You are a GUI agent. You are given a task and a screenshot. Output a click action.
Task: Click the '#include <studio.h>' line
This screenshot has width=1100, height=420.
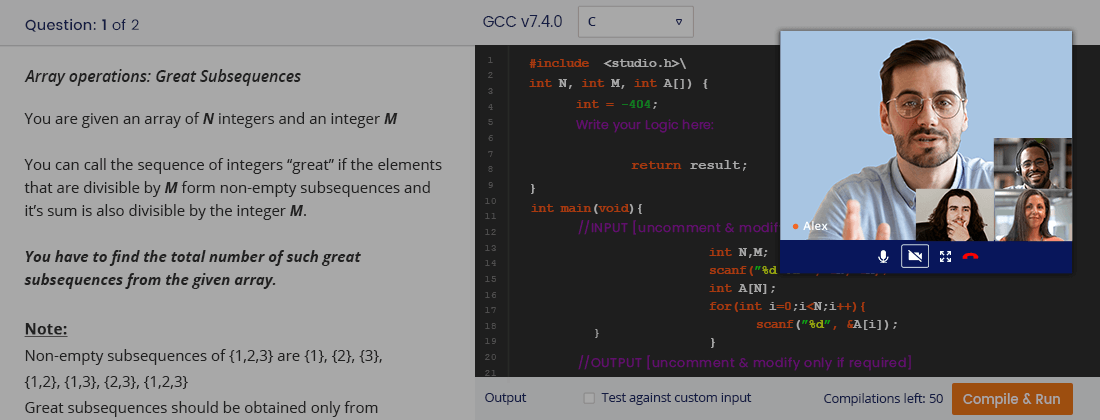(x=608, y=63)
